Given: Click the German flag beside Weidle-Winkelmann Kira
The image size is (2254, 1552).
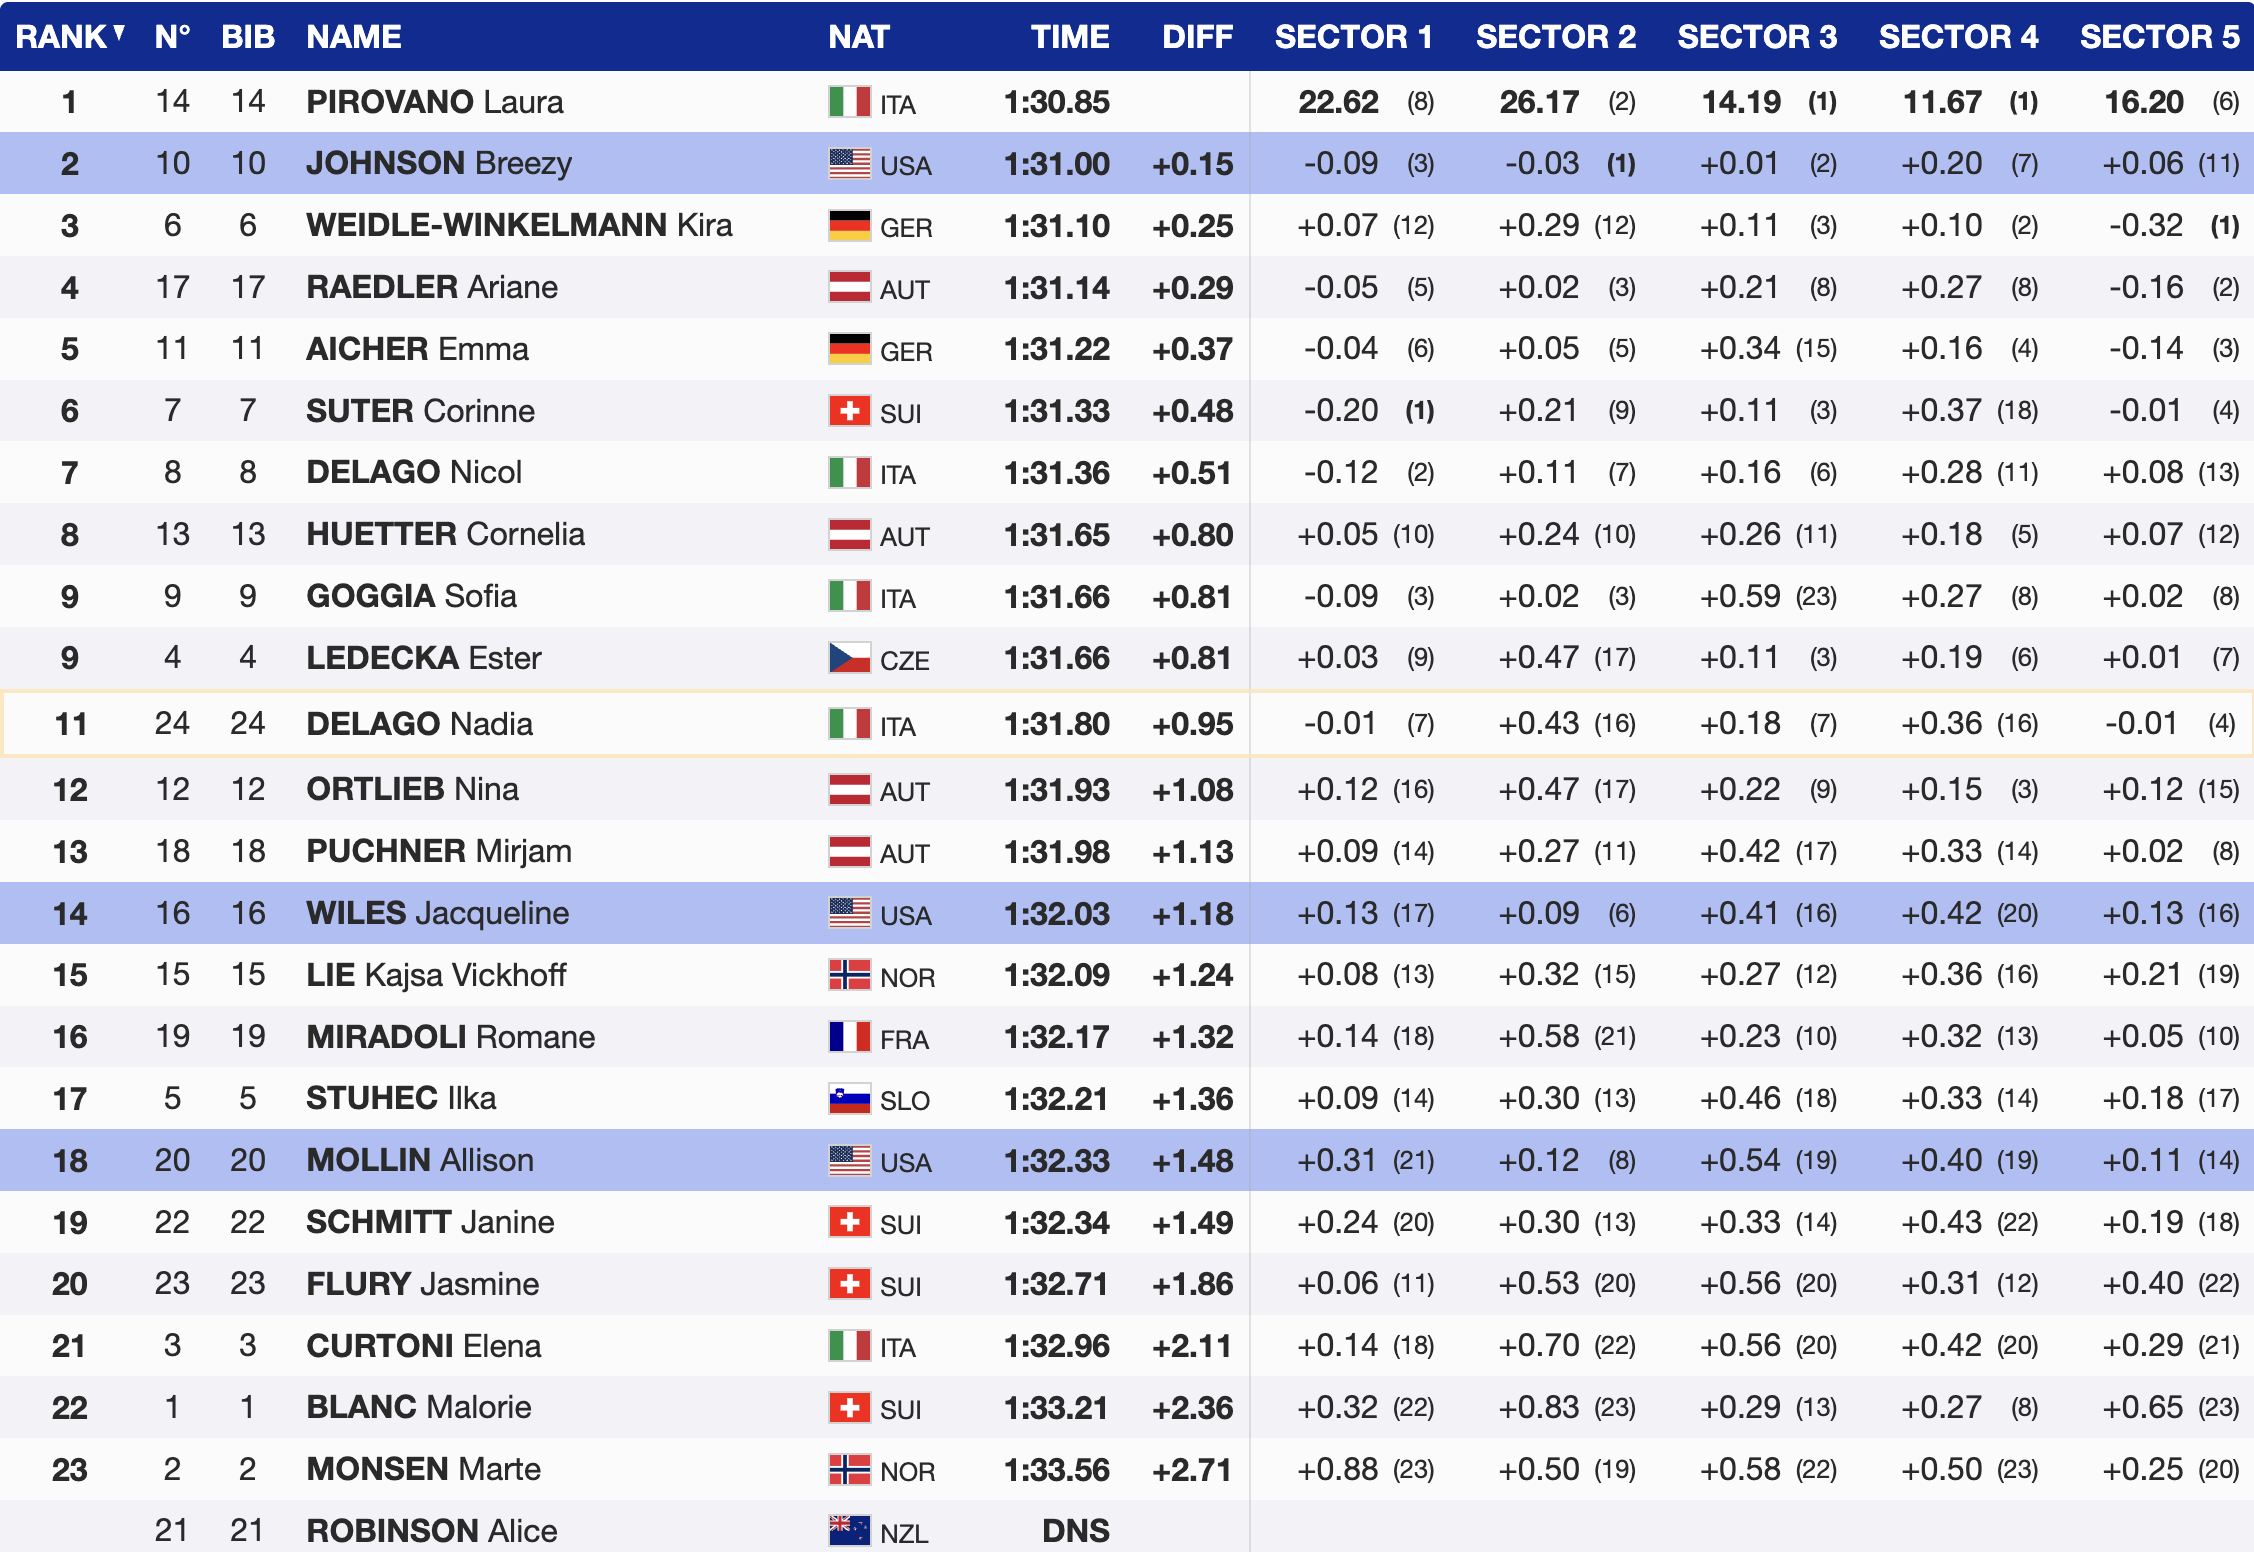Looking at the screenshot, I should pos(849,226).
